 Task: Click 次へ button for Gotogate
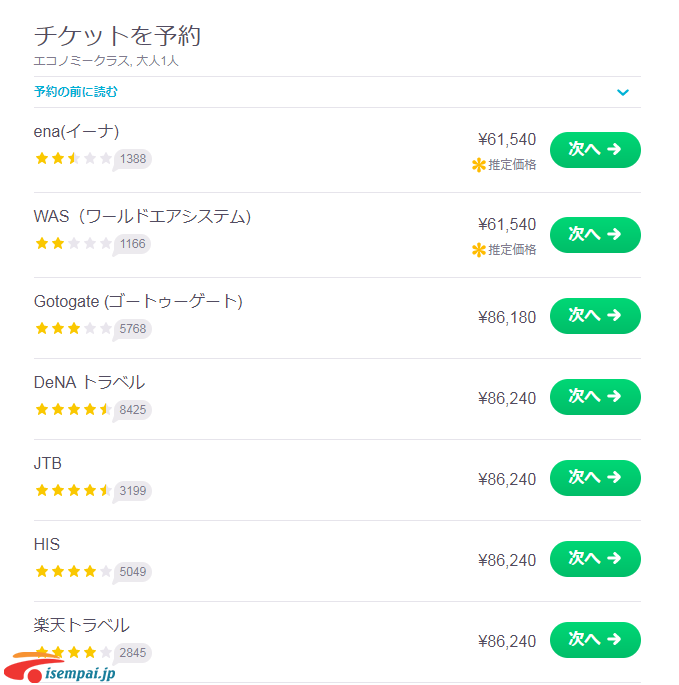pyautogui.click(x=595, y=316)
